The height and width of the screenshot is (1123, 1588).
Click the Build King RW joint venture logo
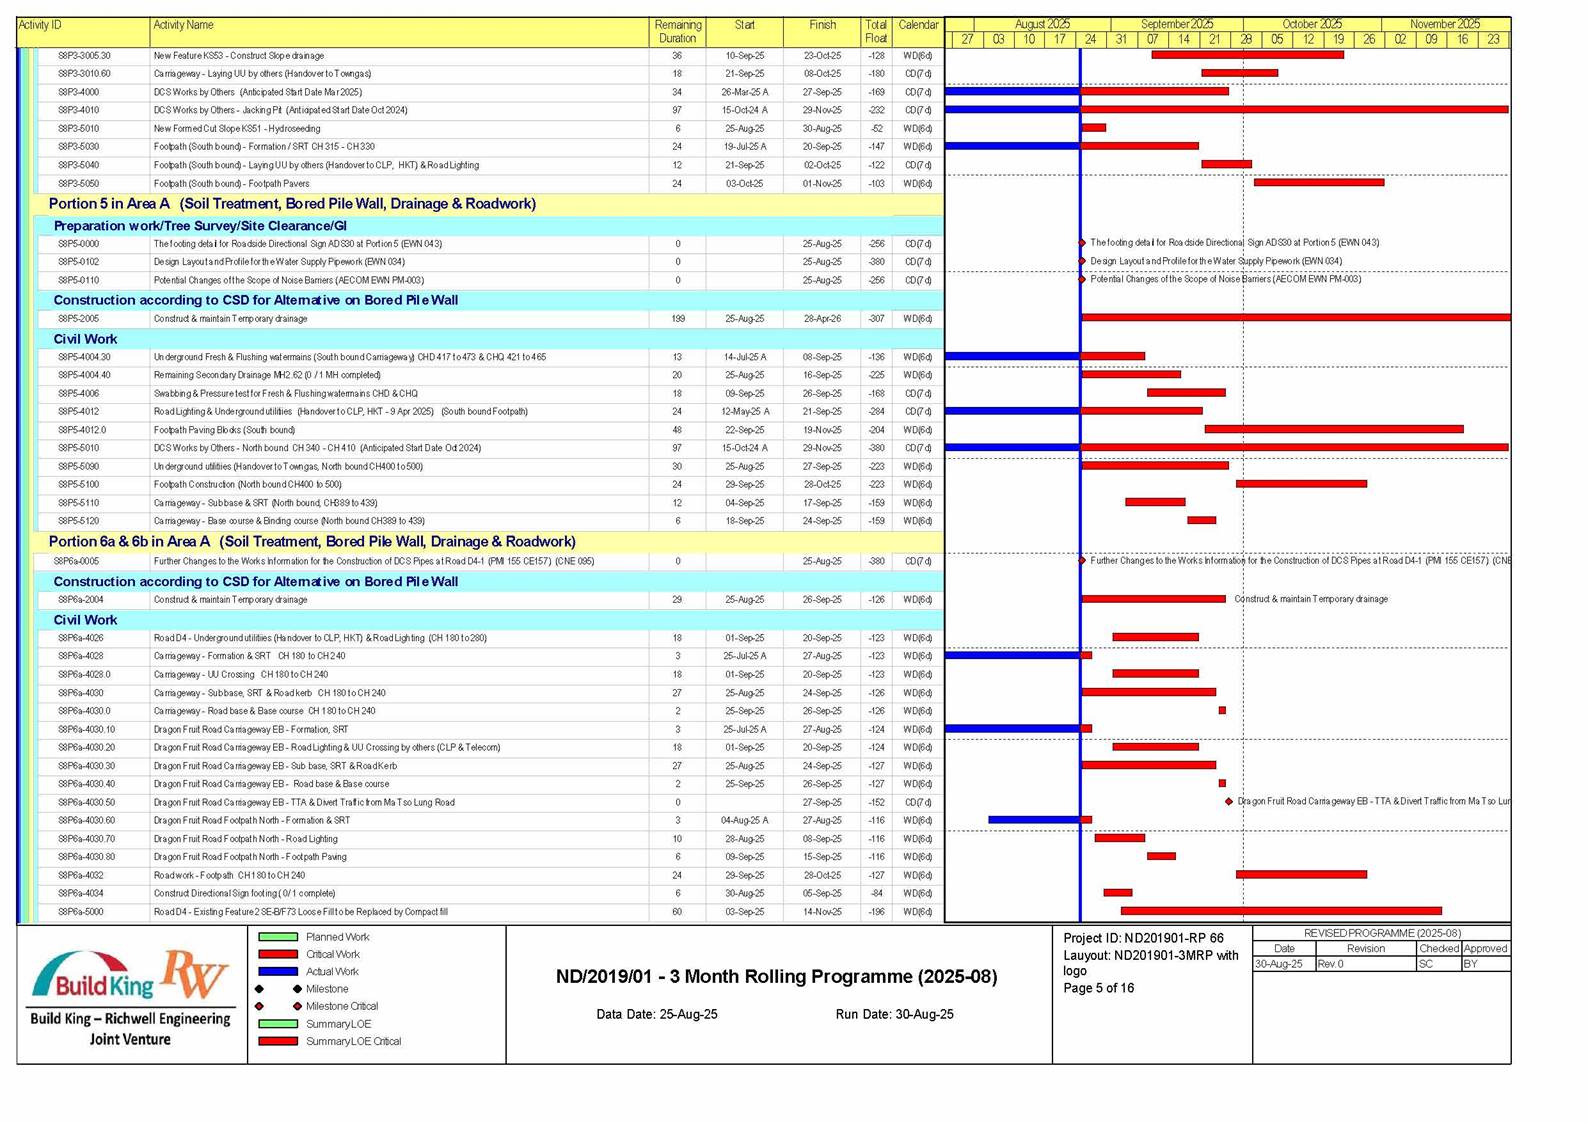tap(131, 997)
